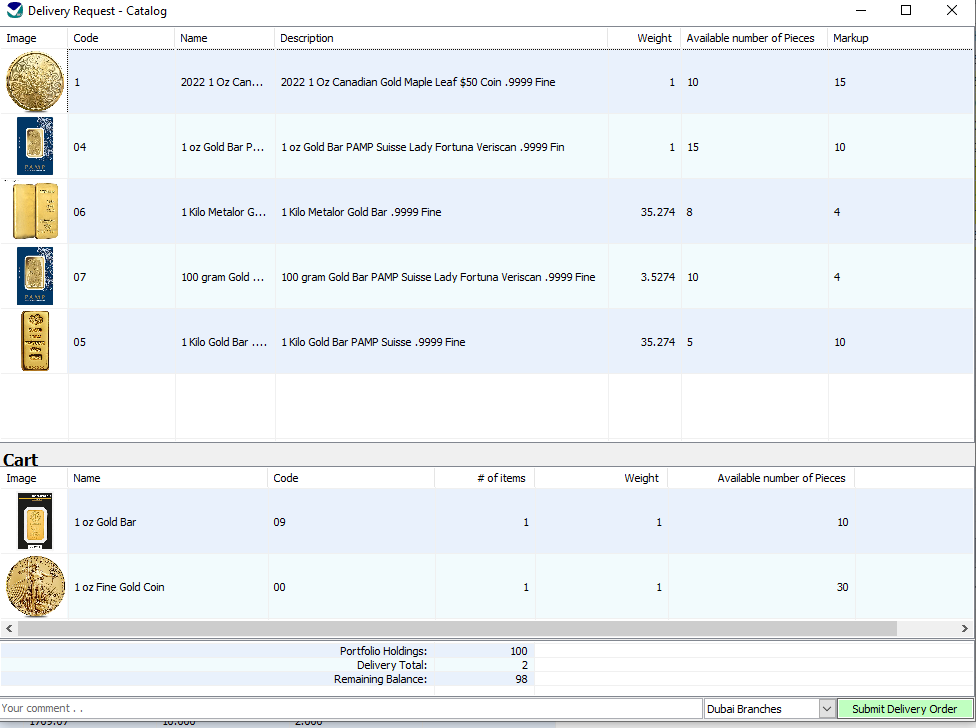Select the PAMP Suisse 1 oz gold bar image
This screenshot has height=728, width=976.
tap(34, 147)
